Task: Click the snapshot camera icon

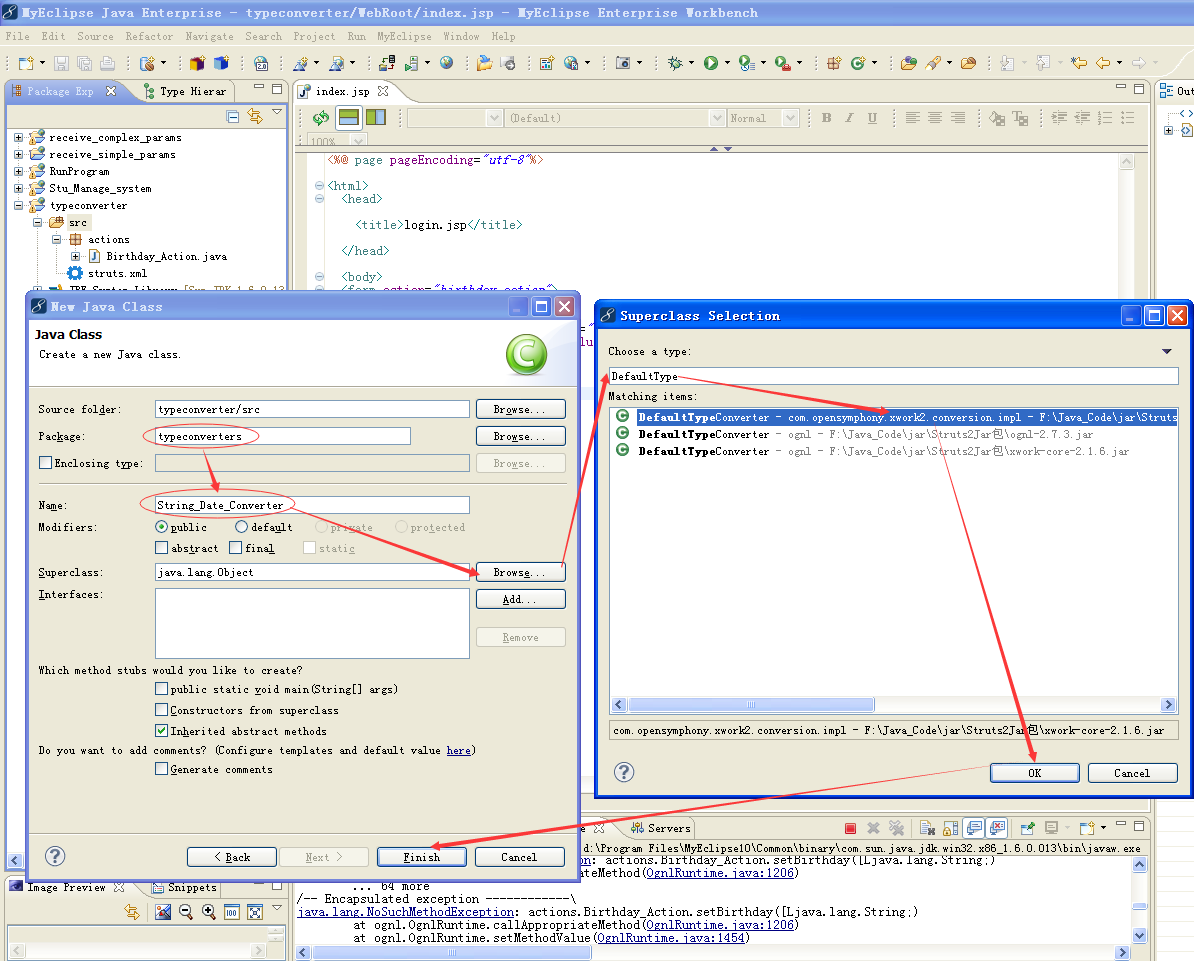Action: [623, 63]
